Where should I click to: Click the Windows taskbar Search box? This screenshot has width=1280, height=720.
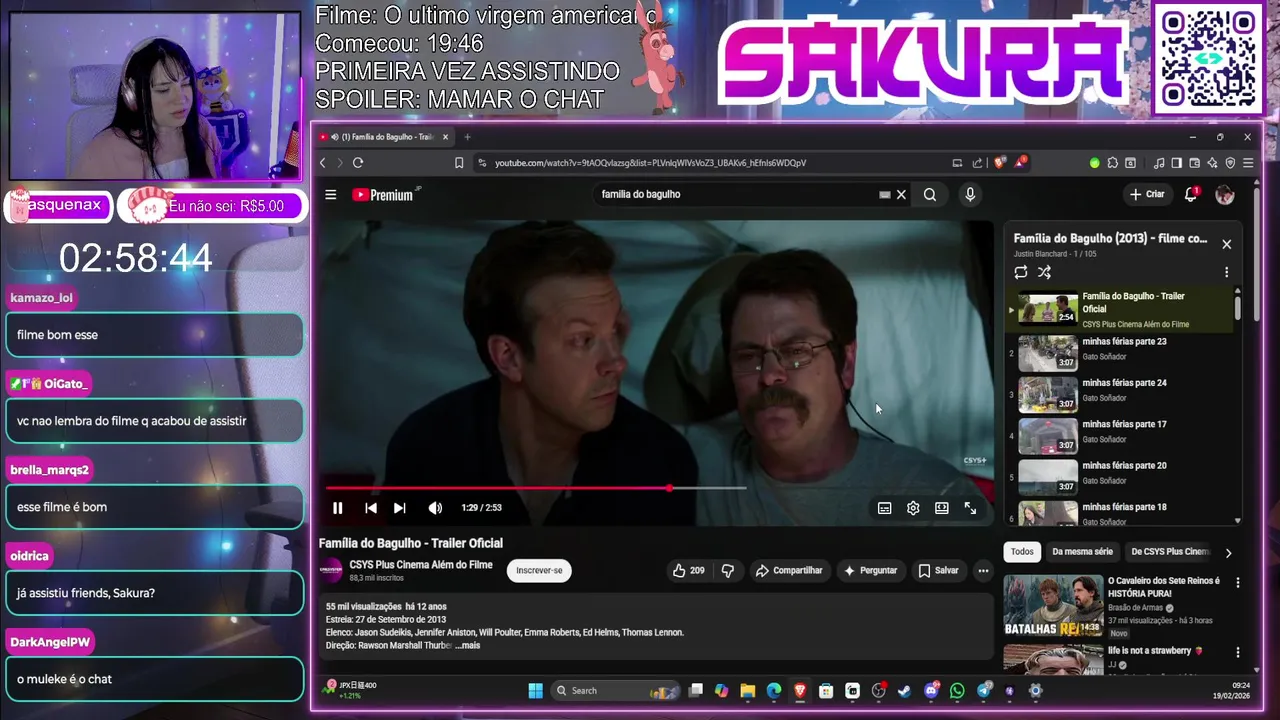point(614,690)
